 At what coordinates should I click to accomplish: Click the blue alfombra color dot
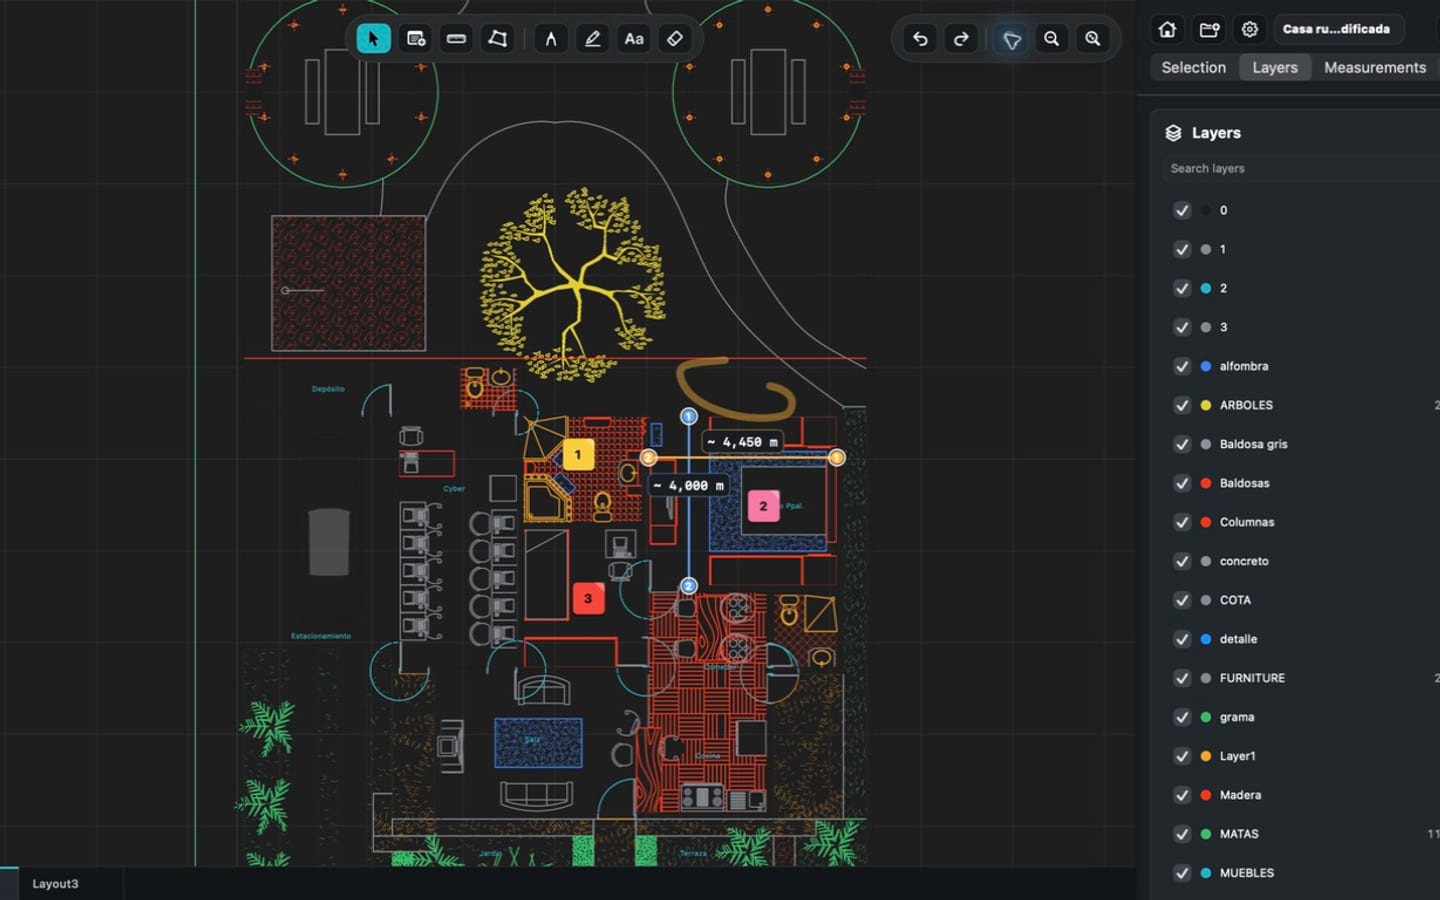tap(1206, 366)
